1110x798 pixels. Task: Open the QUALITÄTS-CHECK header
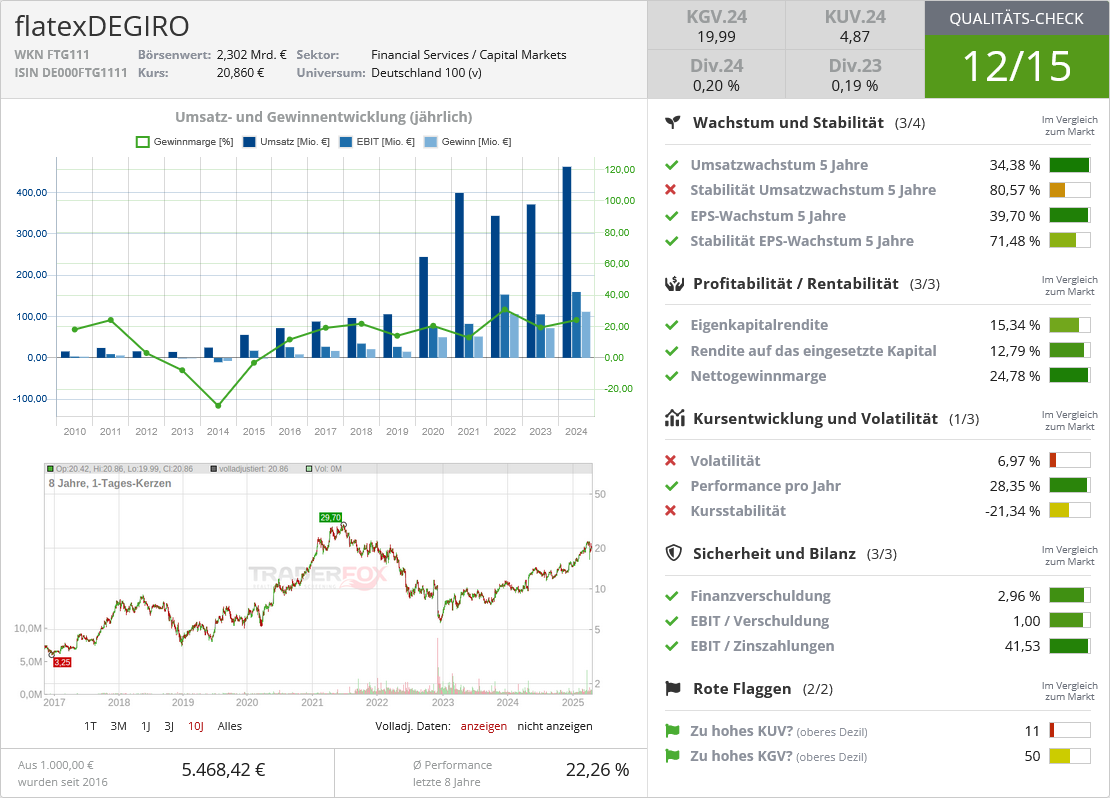[x=1017, y=18]
